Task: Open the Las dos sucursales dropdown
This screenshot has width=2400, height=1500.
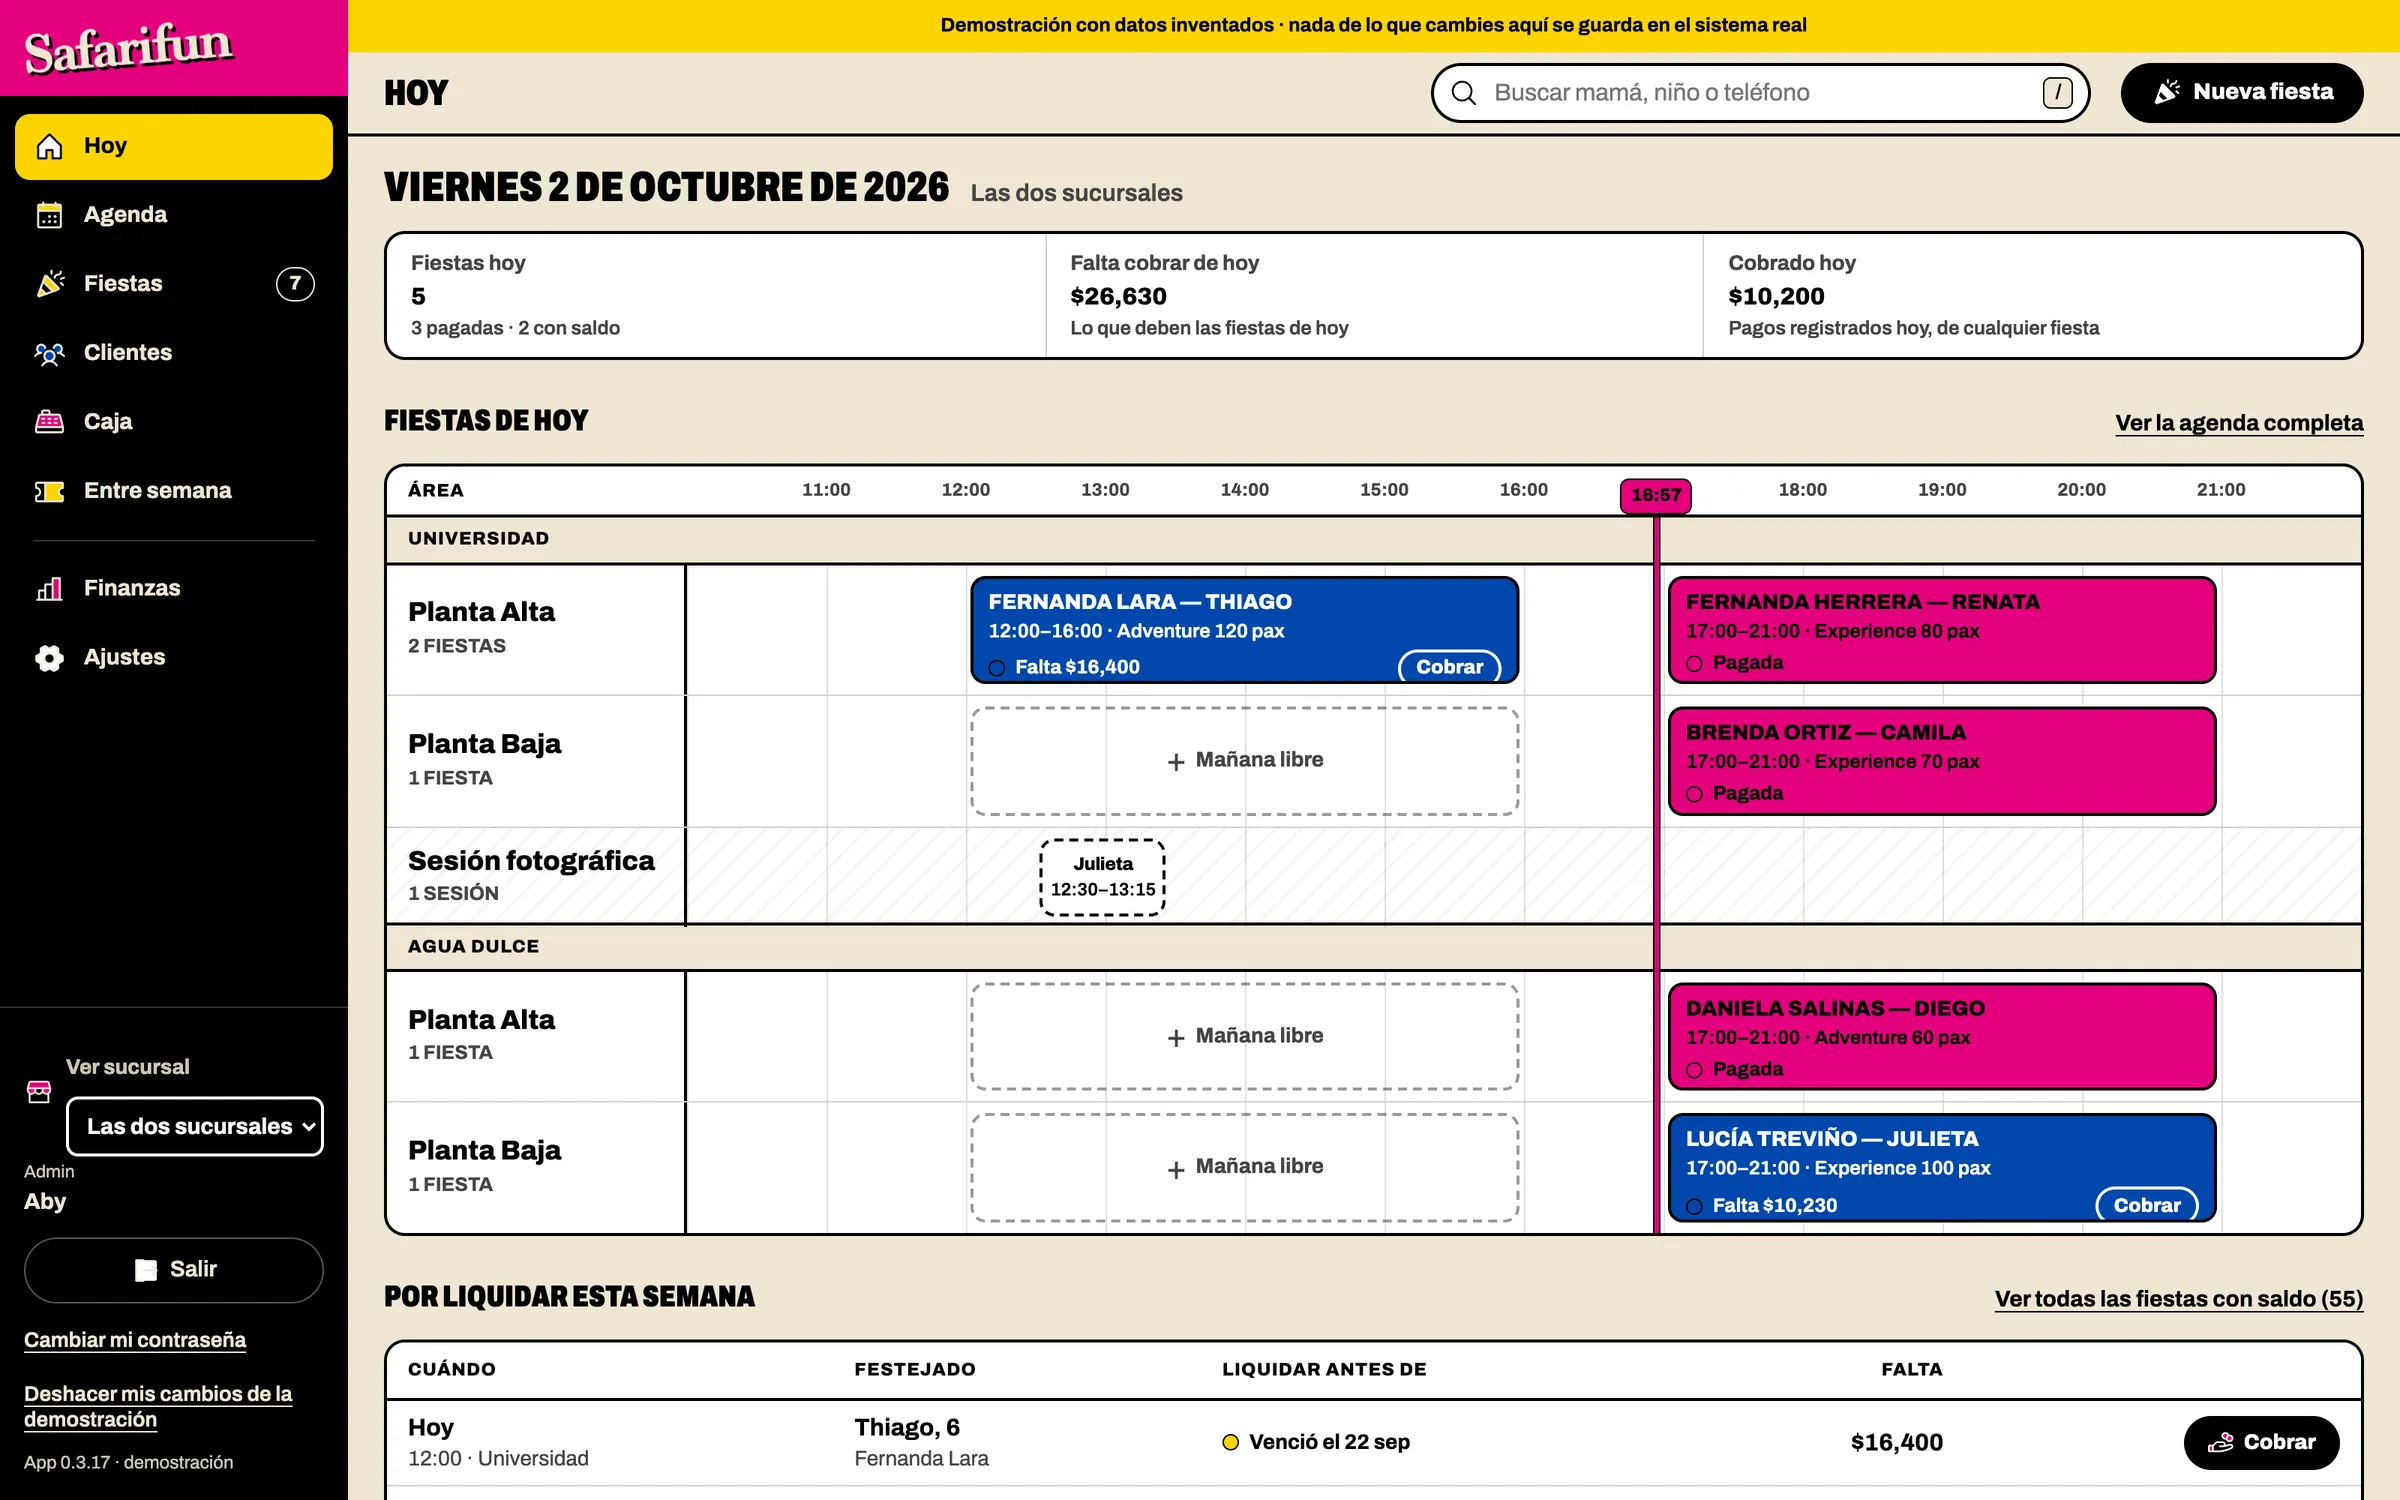Action: (195, 1126)
